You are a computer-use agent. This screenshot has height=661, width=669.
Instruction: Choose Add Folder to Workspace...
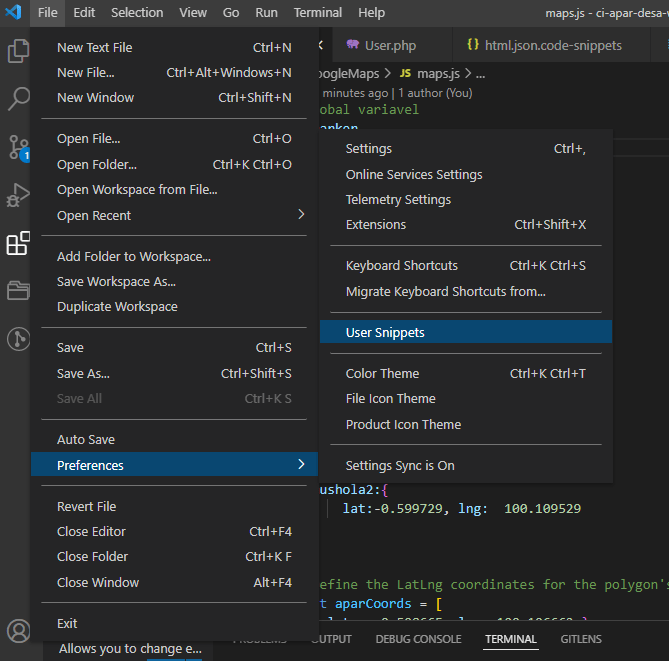(x=174, y=256)
